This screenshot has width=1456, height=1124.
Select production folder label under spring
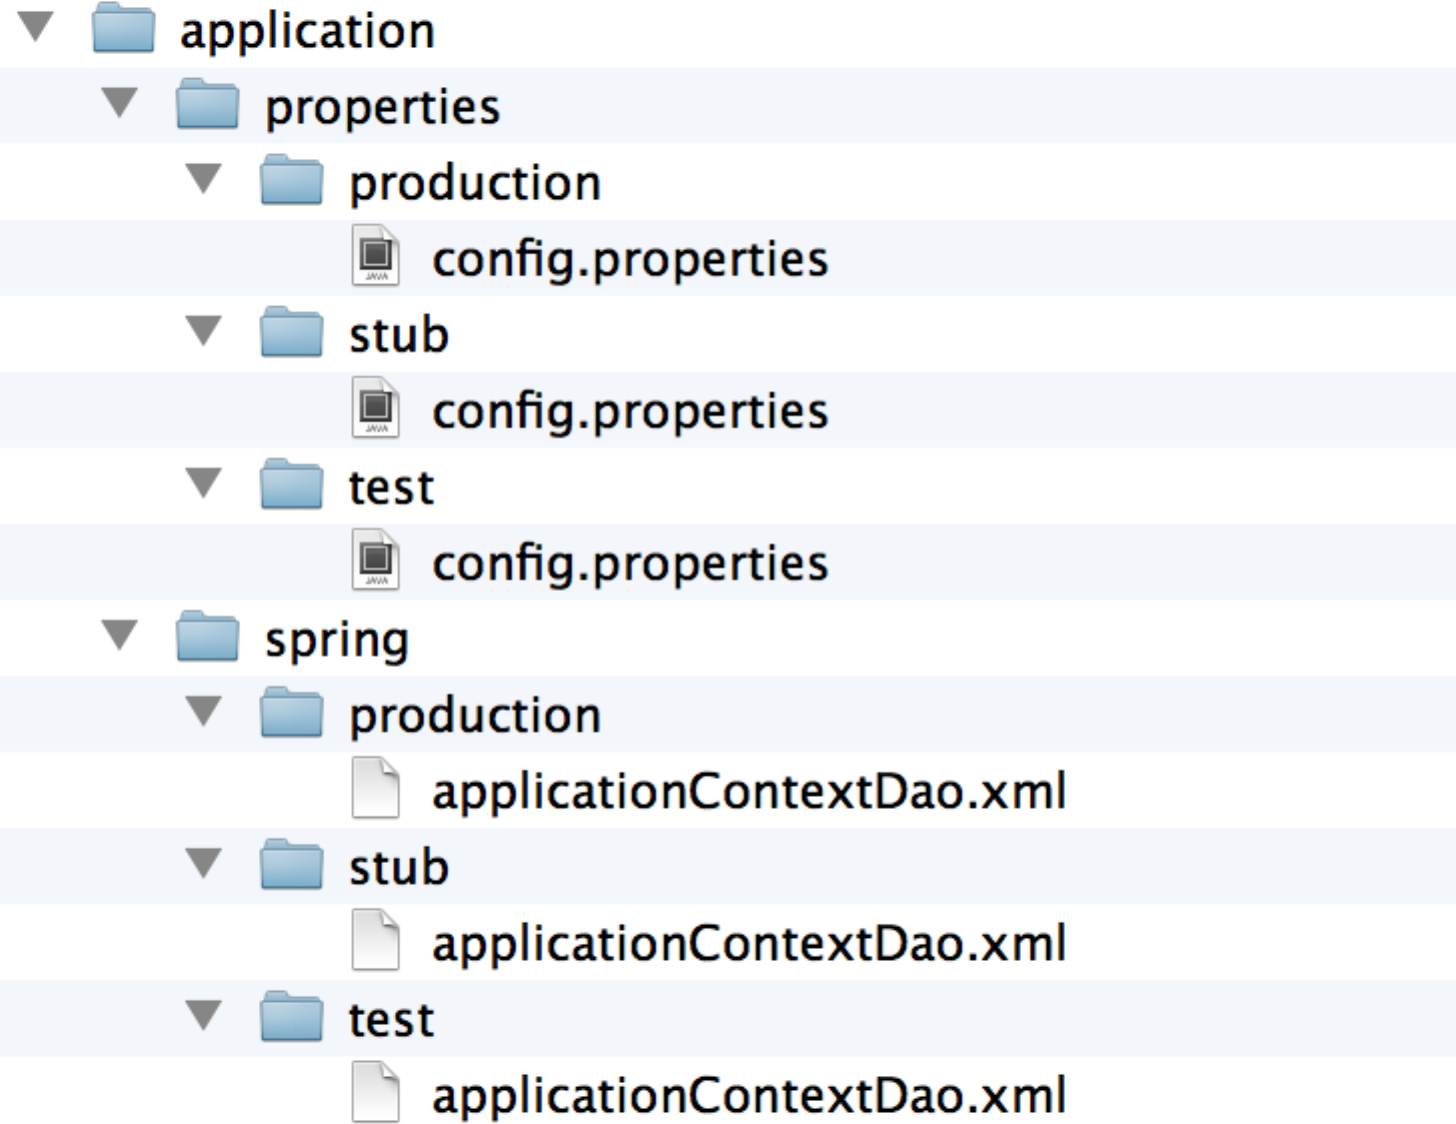point(475,715)
